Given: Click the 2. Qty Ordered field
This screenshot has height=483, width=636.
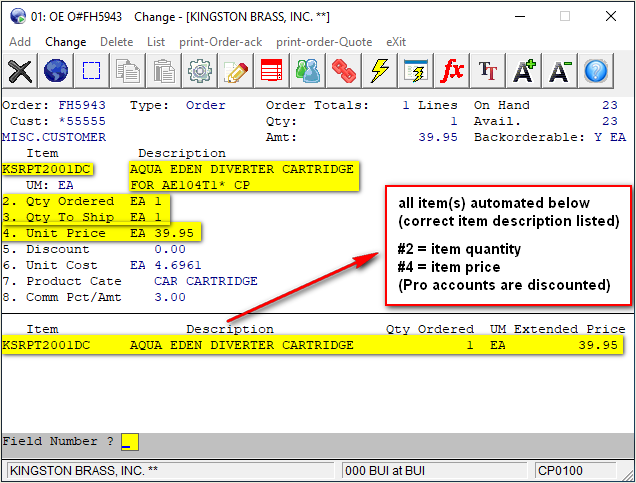Looking at the screenshot, I should pyautogui.click(x=82, y=201).
